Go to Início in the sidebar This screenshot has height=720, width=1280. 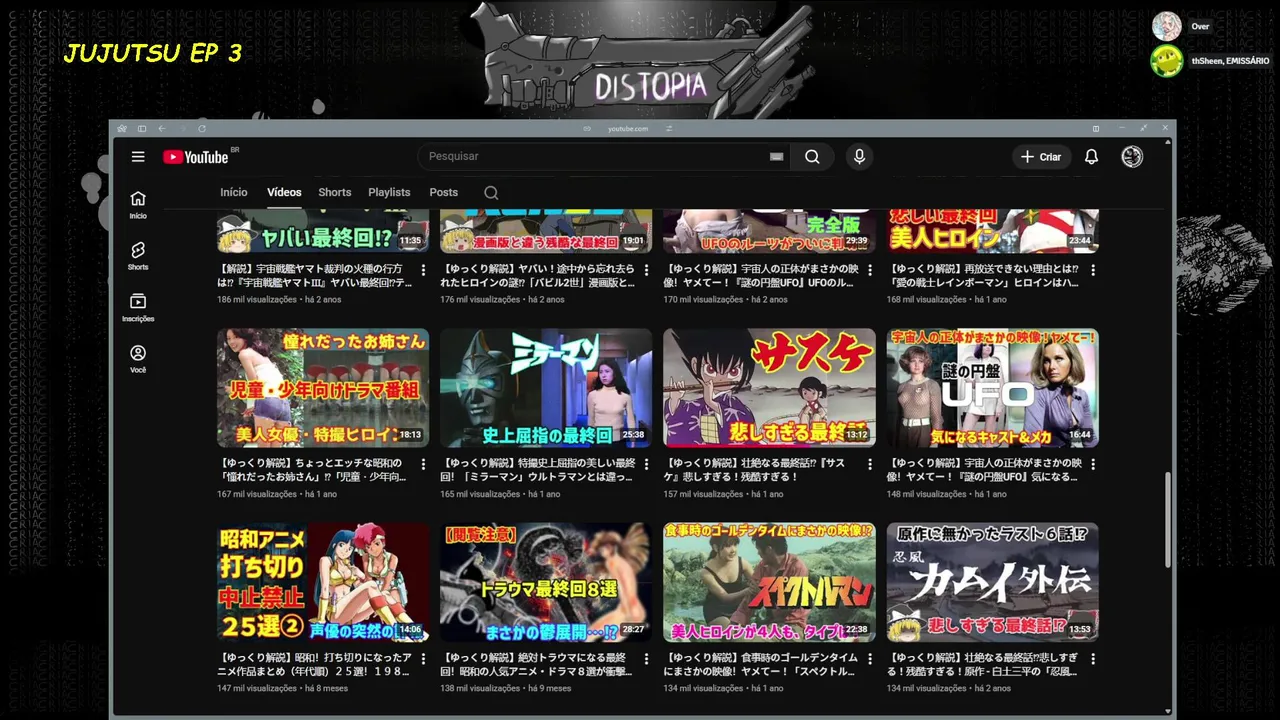(138, 204)
